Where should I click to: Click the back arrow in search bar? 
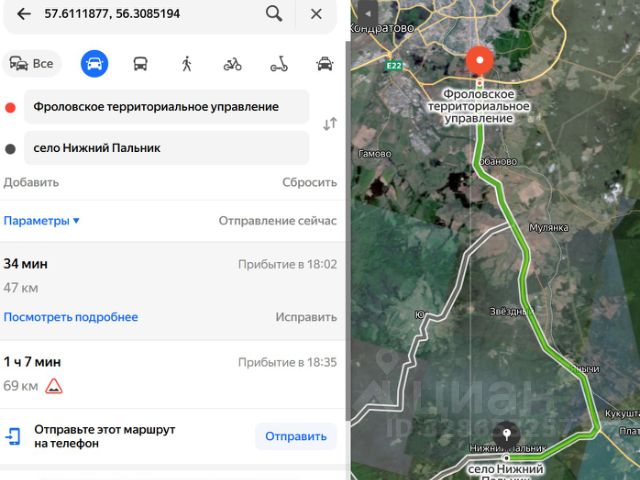point(24,14)
